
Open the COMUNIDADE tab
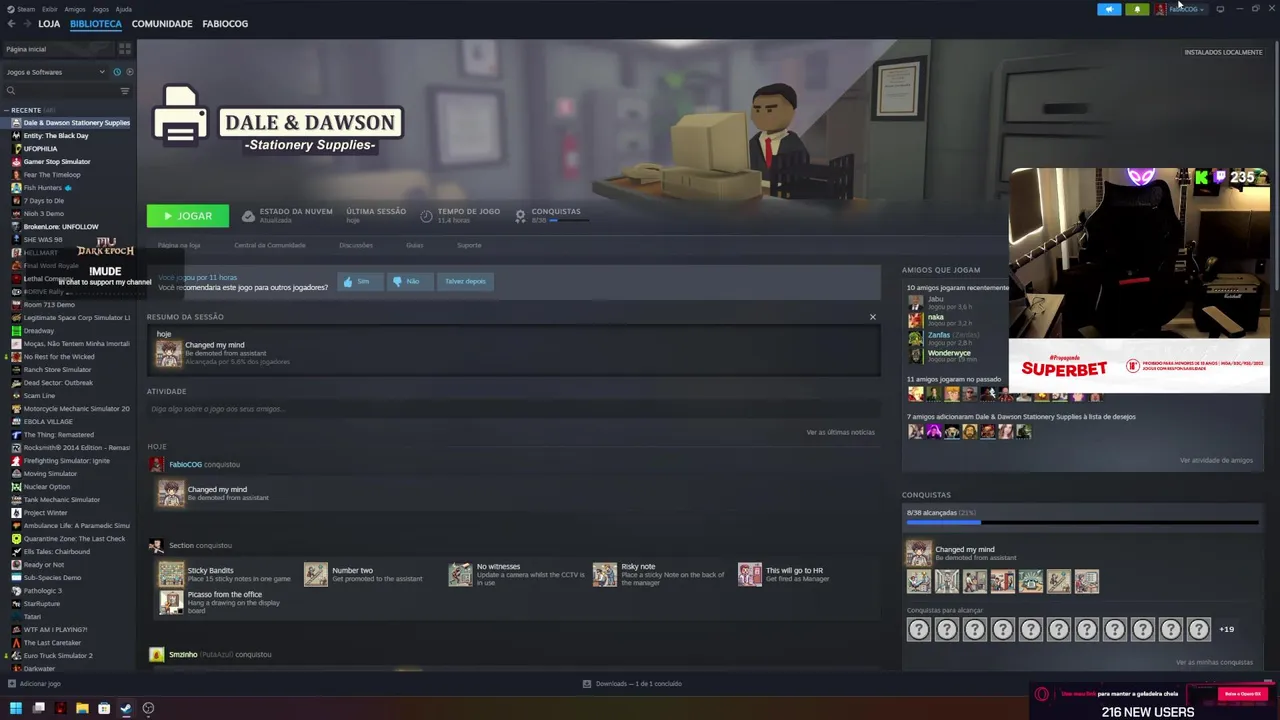(x=162, y=24)
